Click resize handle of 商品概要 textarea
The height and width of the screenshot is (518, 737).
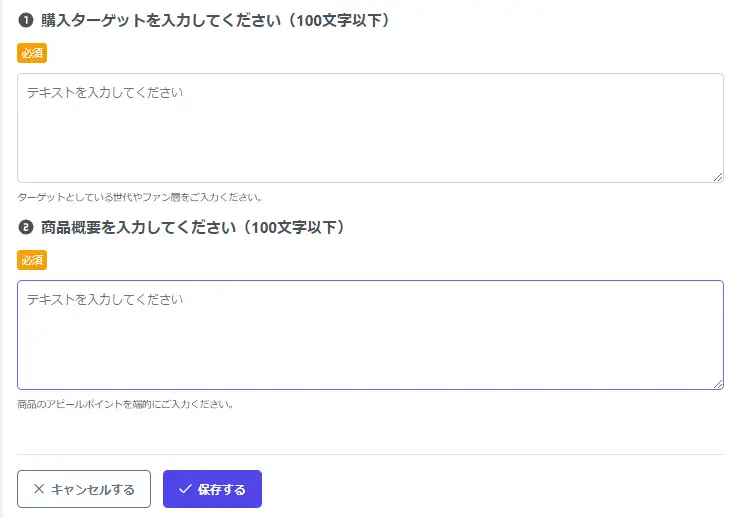[x=718, y=384]
